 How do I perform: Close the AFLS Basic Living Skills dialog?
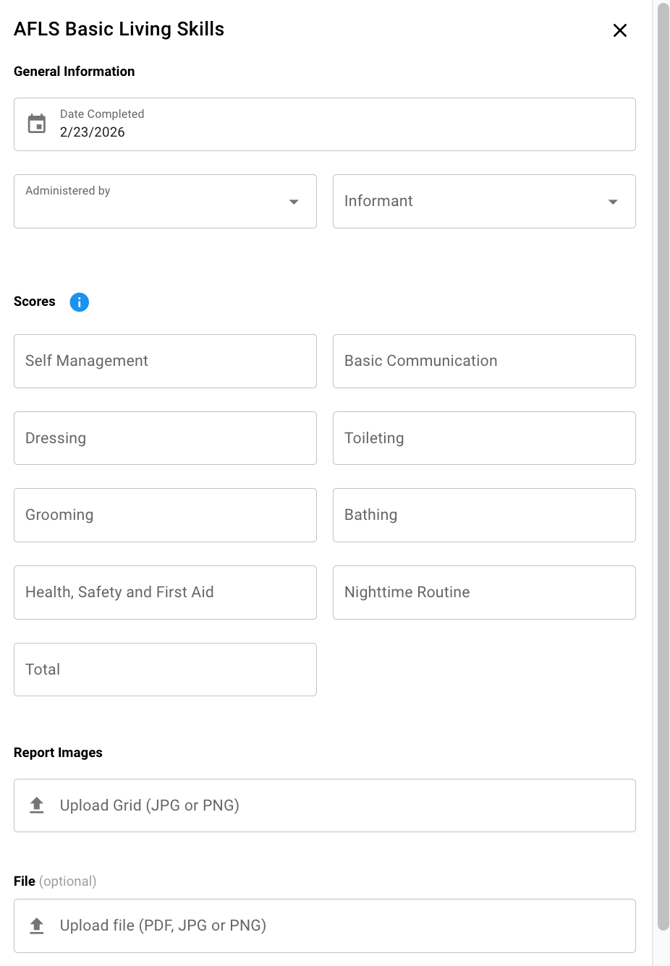point(620,30)
